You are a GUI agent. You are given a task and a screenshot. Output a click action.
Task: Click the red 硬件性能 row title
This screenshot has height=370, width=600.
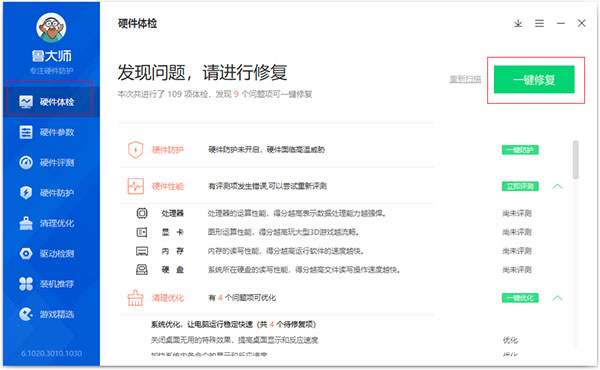pos(168,186)
